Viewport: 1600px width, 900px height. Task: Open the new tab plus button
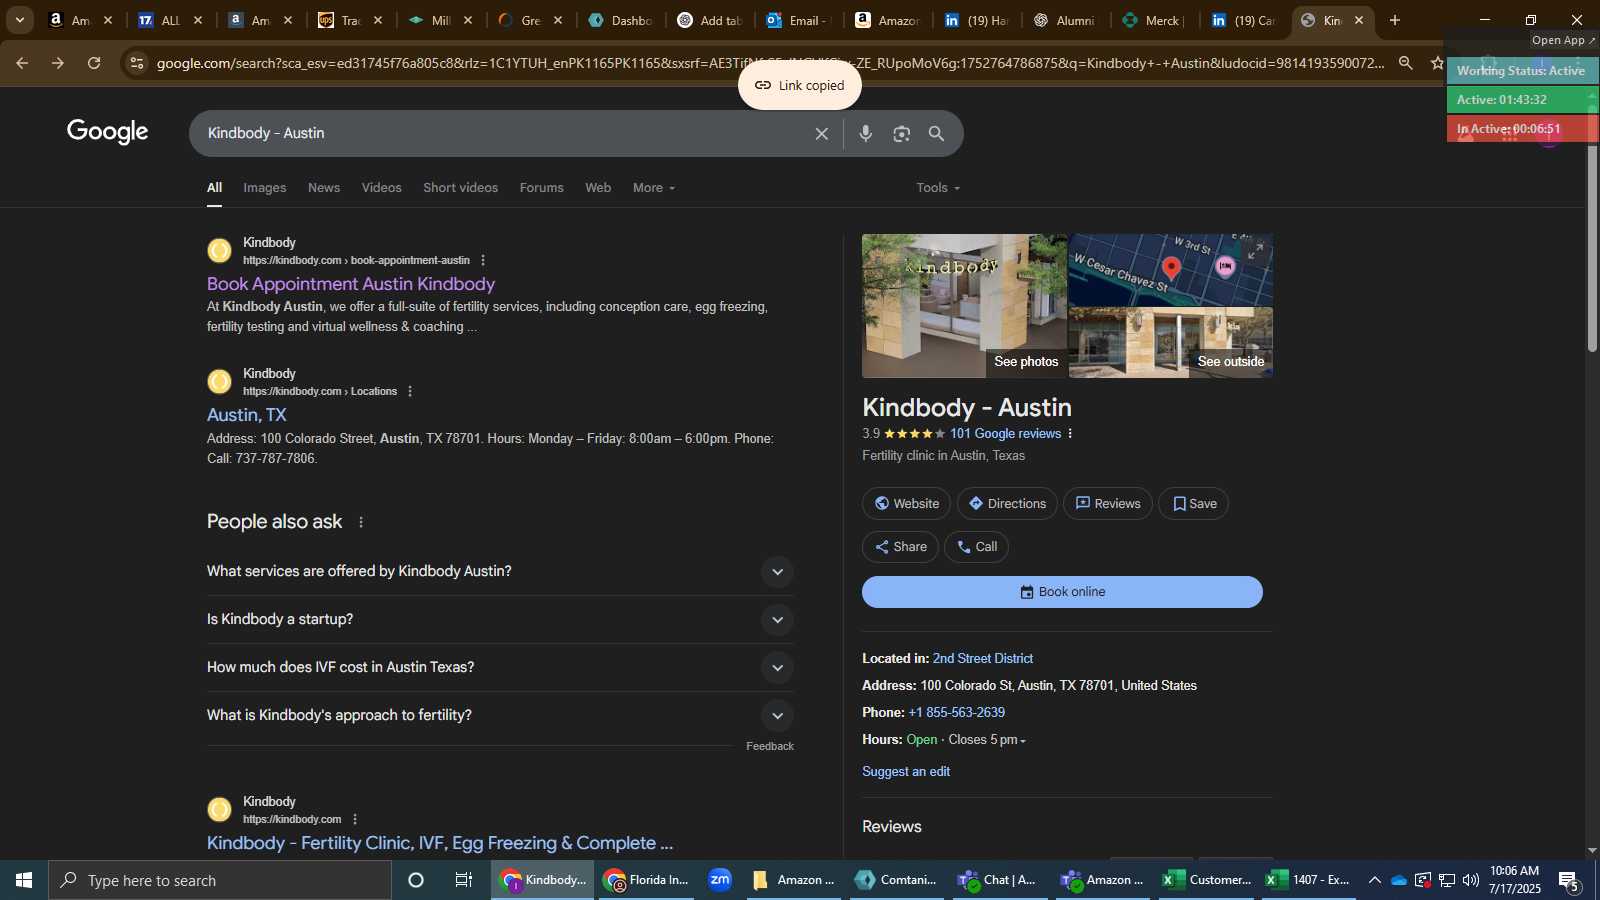1395,20
